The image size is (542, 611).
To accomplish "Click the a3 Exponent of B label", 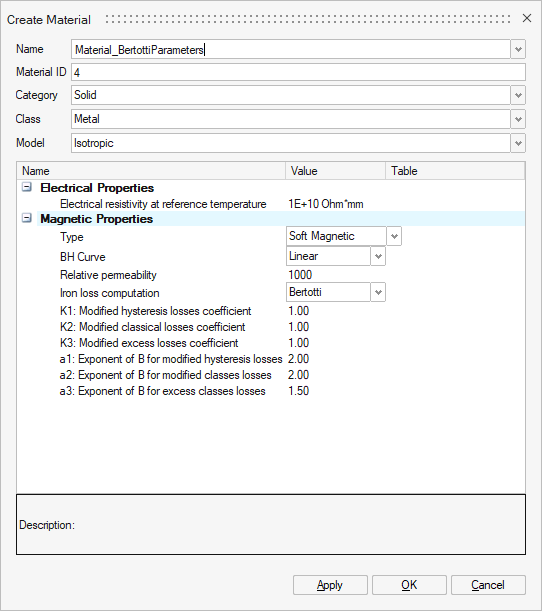I will click(x=162, y=391).
